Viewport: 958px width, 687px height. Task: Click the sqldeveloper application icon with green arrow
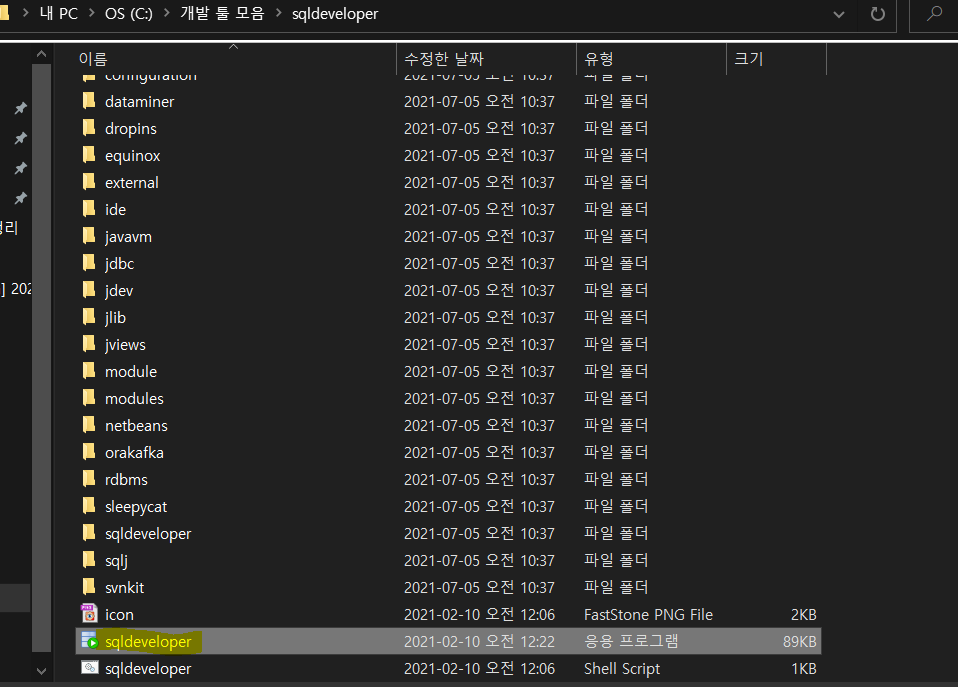point(90,641)
